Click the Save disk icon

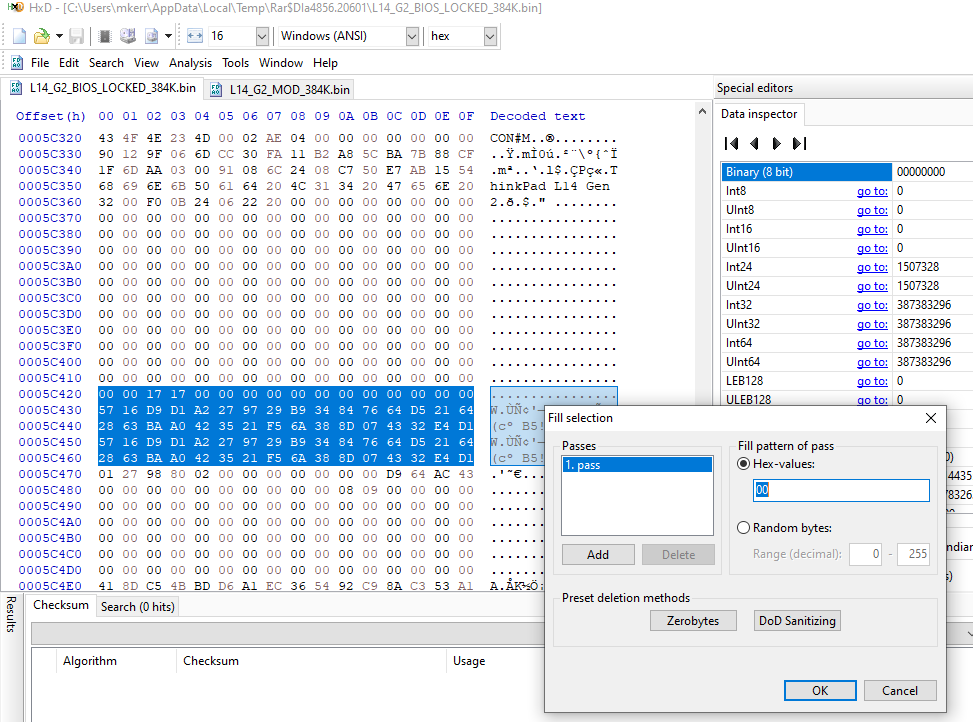(76, 36)
